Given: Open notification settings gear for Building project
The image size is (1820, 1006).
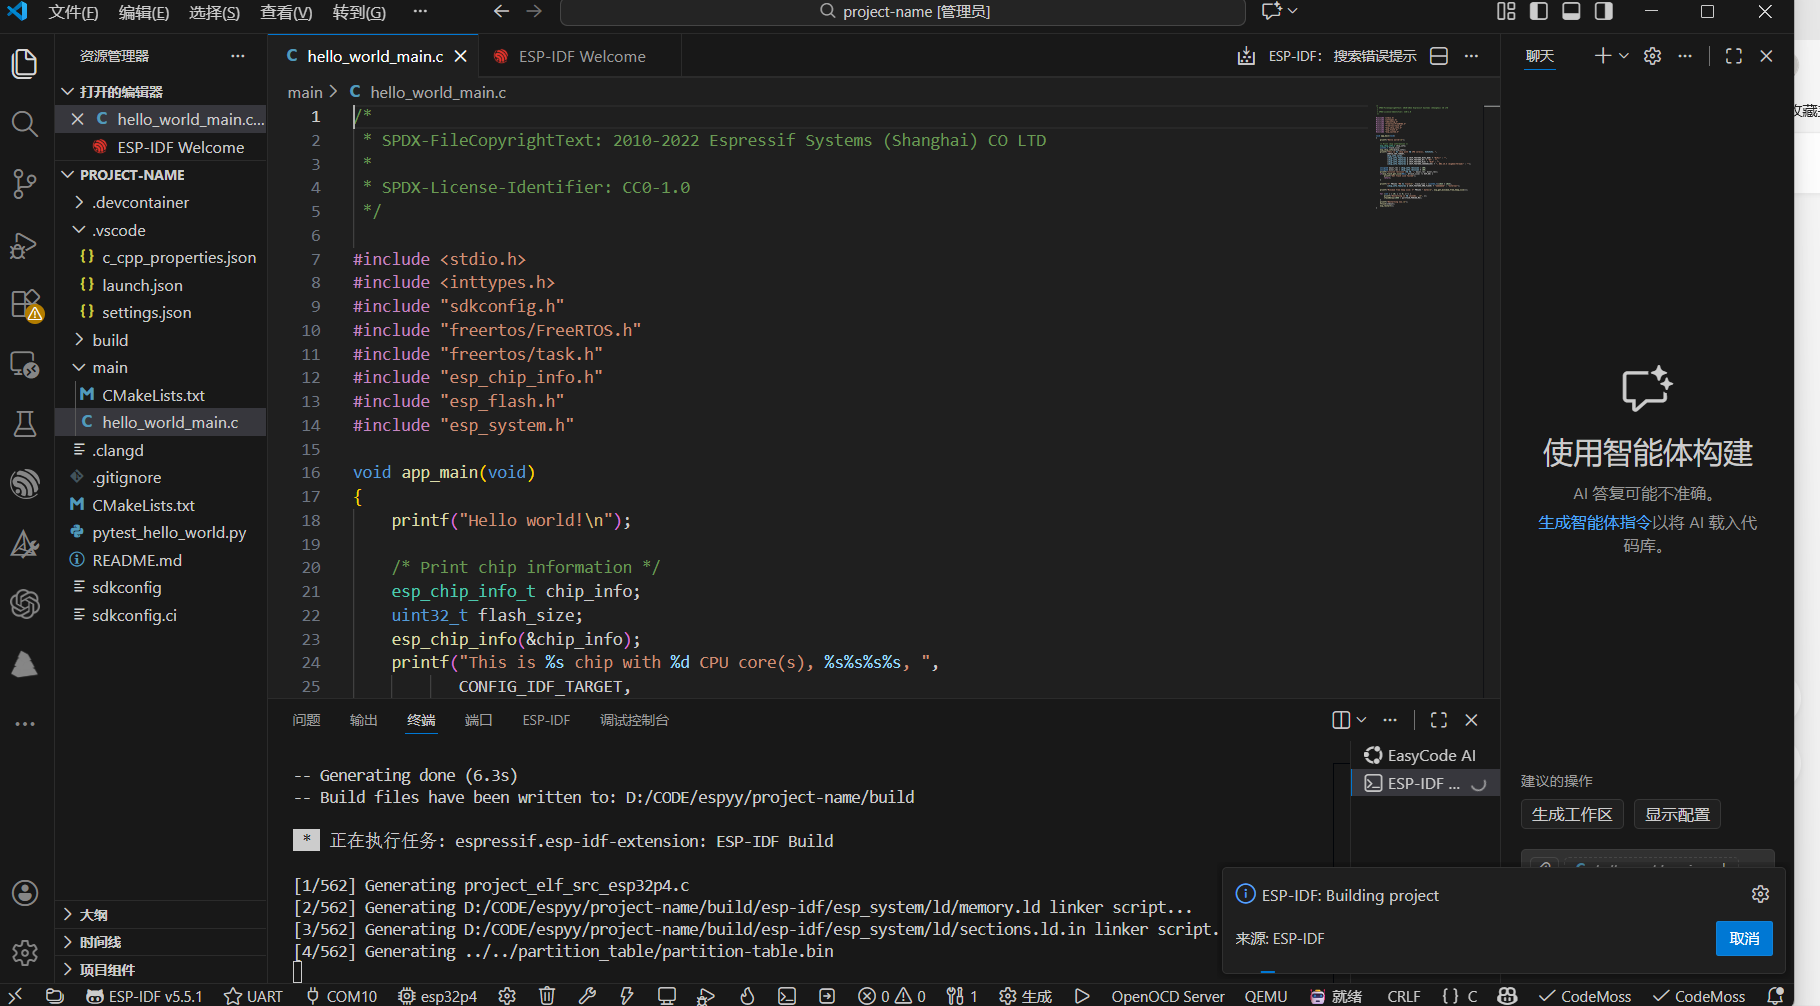Looking at the screenshot, I should coord(1760,894).
